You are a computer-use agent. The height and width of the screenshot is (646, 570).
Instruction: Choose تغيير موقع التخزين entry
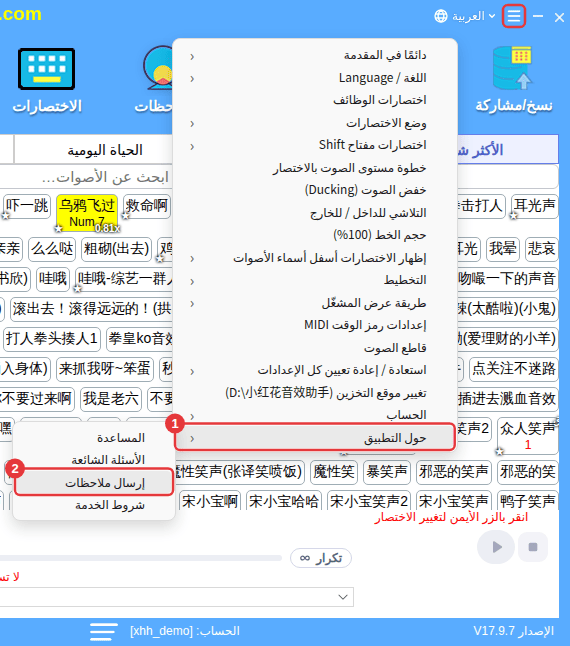(315, 393)
